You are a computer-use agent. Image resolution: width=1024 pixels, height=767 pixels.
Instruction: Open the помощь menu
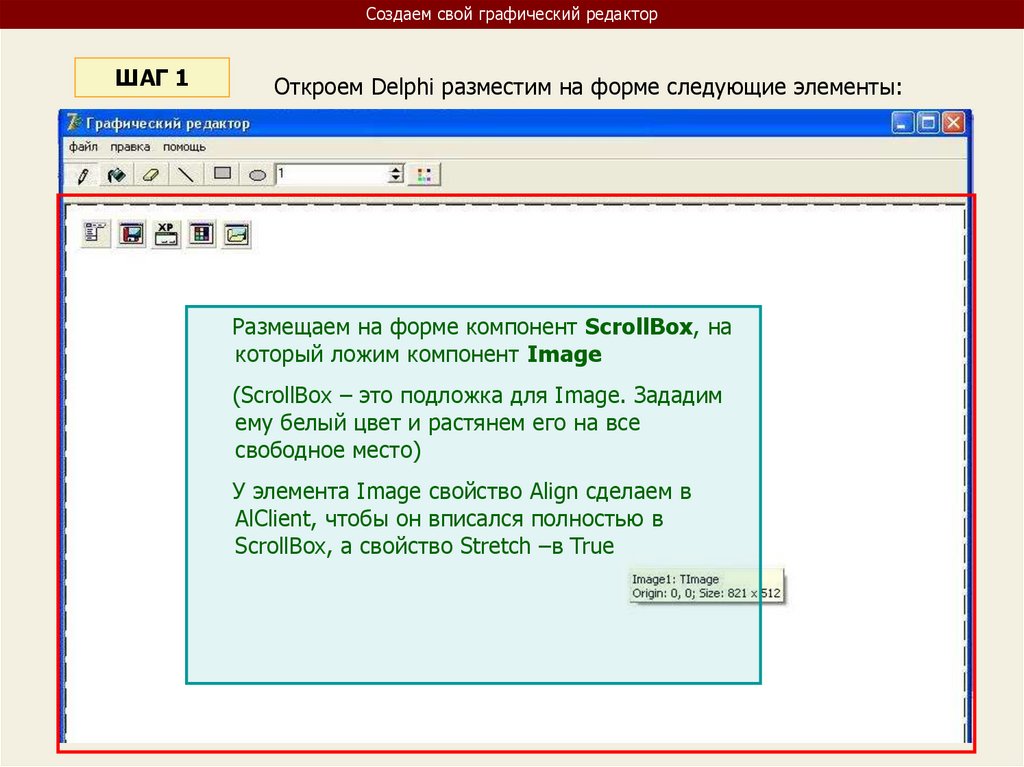click(184, 147)
